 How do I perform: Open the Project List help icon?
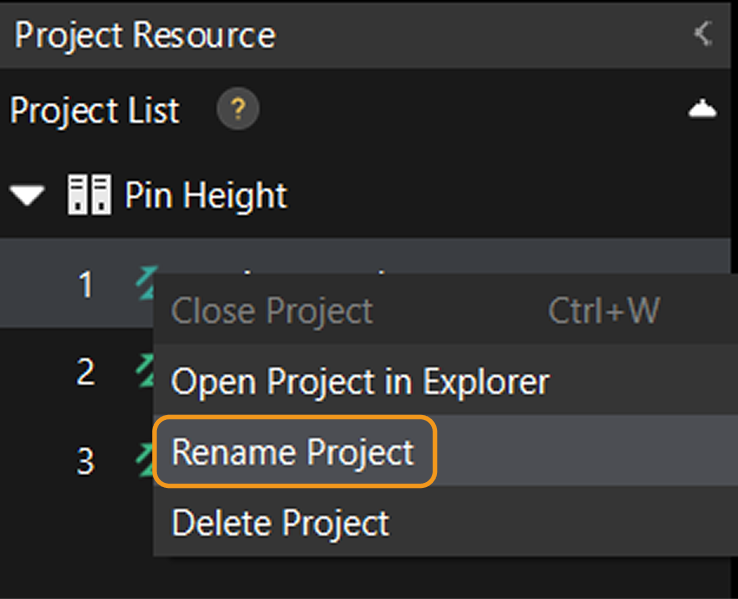tap(238, 109)
